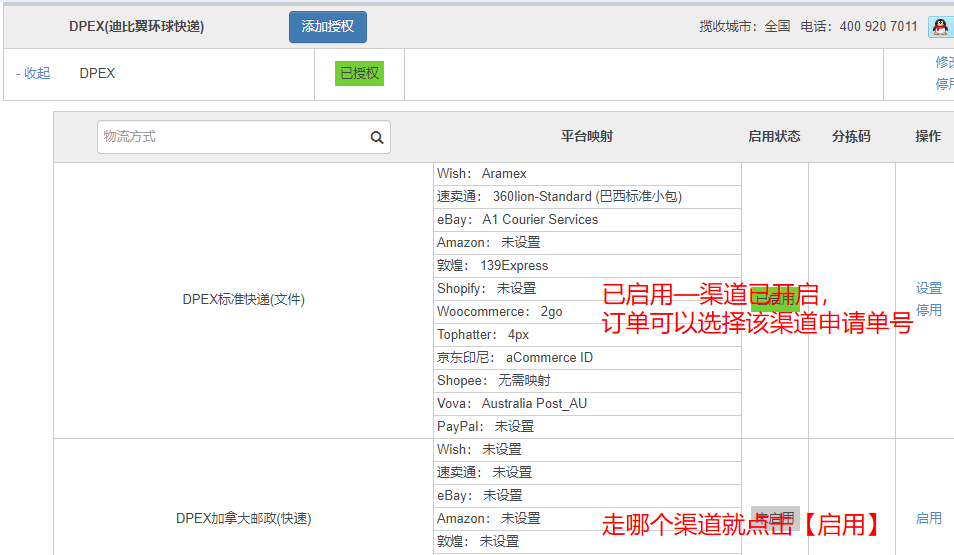Click 启用 for DPEX加拿大邮政(快递)
The width and height of the screenshot is (954, 555).
(x=928, y=518)
